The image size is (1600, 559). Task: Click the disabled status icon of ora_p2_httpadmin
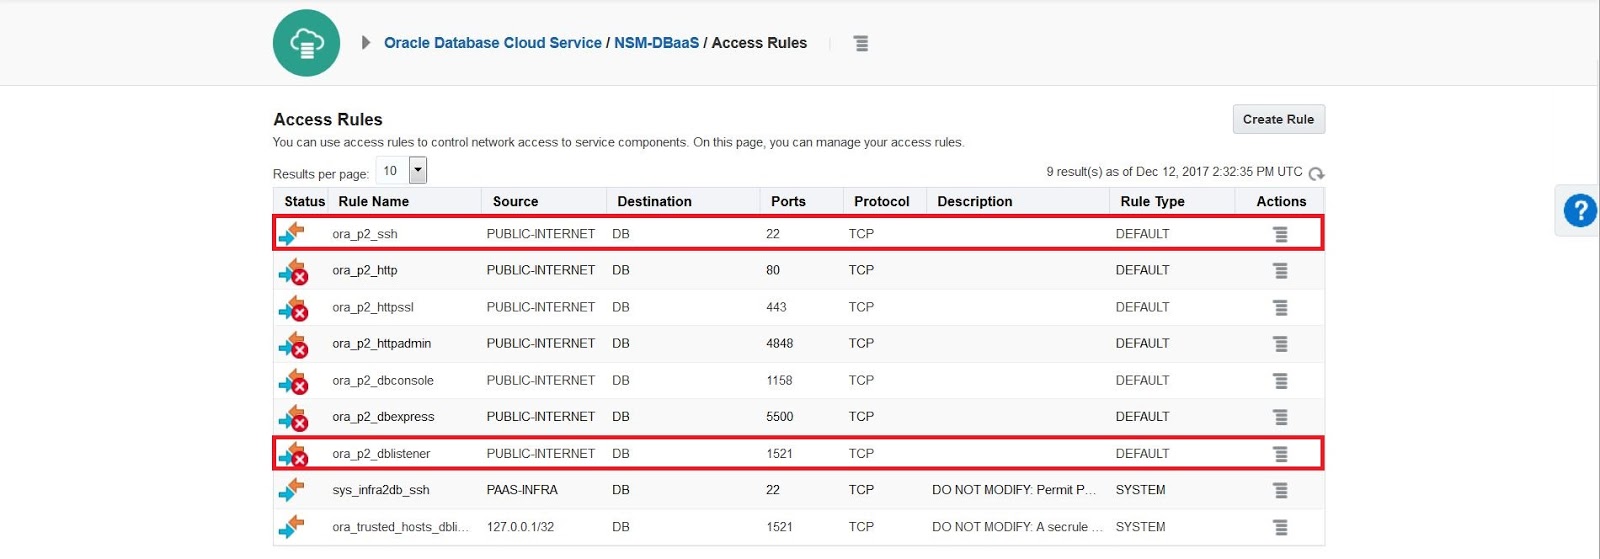(x=293, y=344)
